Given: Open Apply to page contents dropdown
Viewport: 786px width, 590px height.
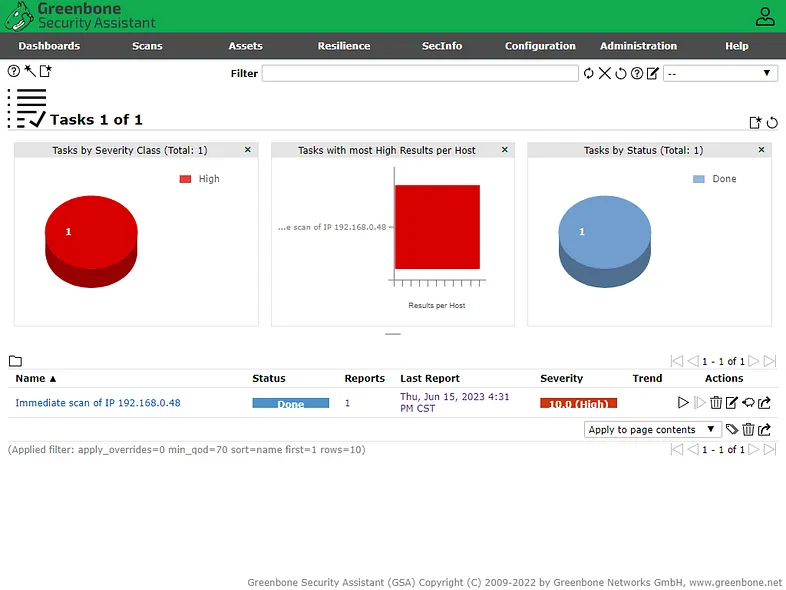Looking at the screenshot, I should point(653,430).
